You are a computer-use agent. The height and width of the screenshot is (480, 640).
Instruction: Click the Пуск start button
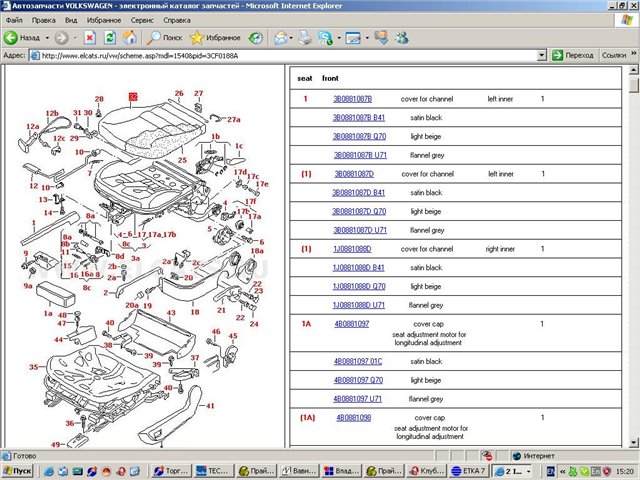click(x=17, y=471)
